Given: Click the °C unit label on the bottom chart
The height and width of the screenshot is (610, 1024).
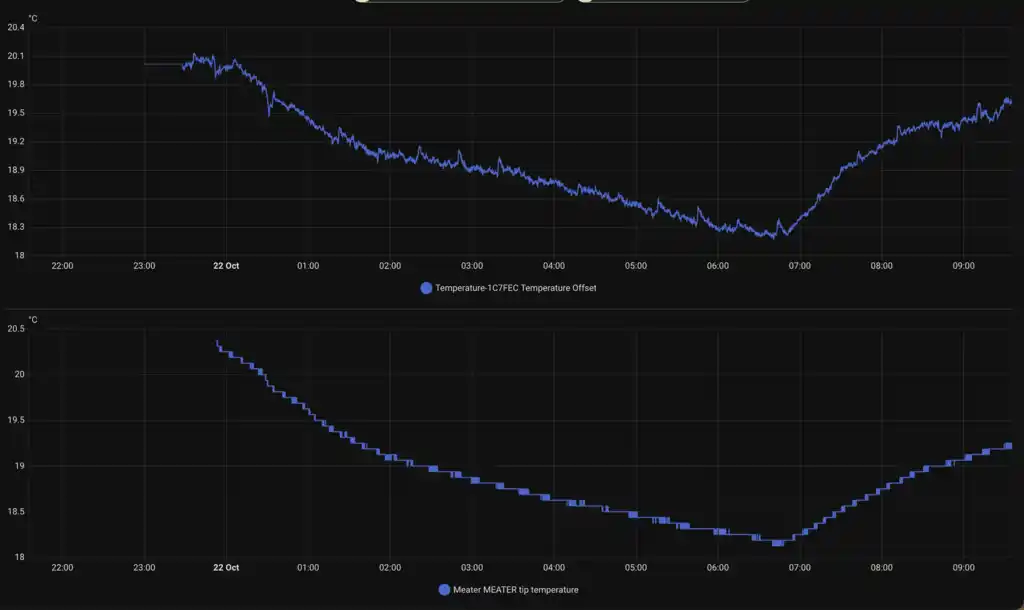Looking at the screenshot, I should point(33,320).
